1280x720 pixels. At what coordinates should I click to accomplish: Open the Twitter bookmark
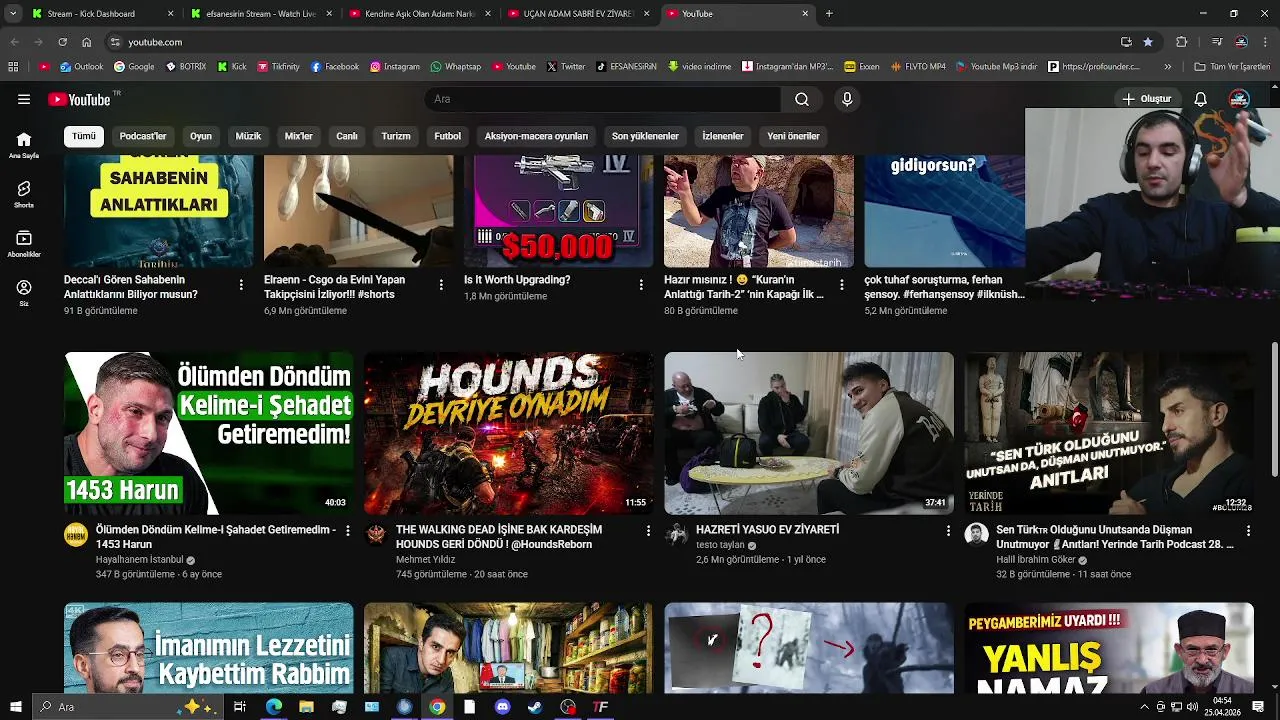point(566,67)
